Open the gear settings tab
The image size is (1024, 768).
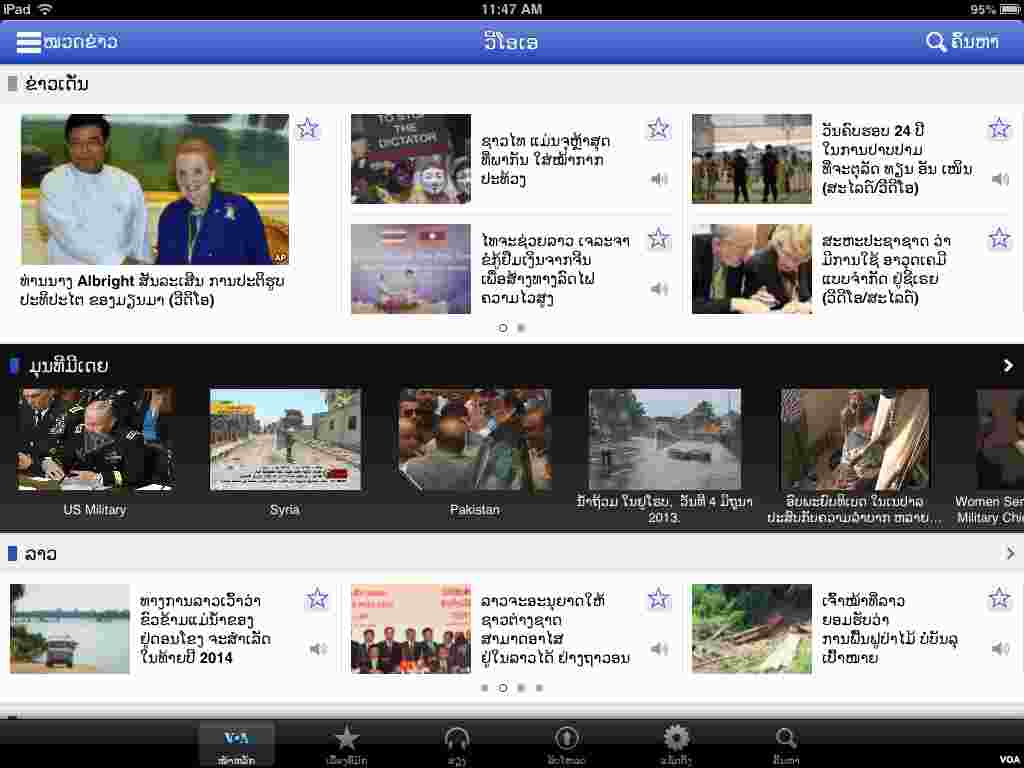[676, 745]
